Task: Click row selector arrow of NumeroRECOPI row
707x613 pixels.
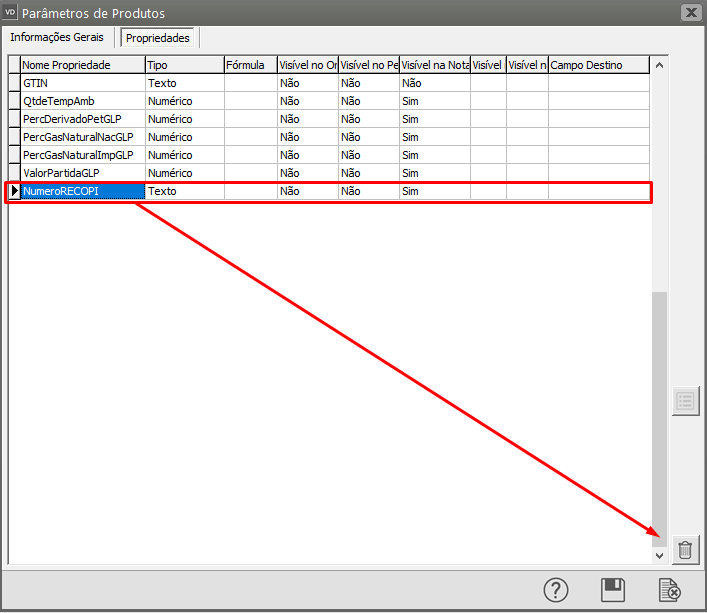Action: 14,191
